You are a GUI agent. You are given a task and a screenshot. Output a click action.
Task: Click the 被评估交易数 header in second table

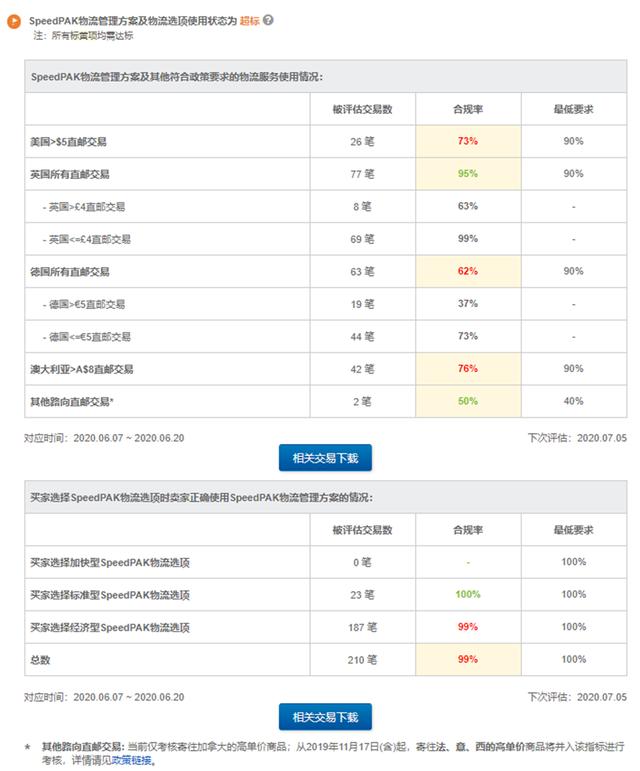(362, 530)
